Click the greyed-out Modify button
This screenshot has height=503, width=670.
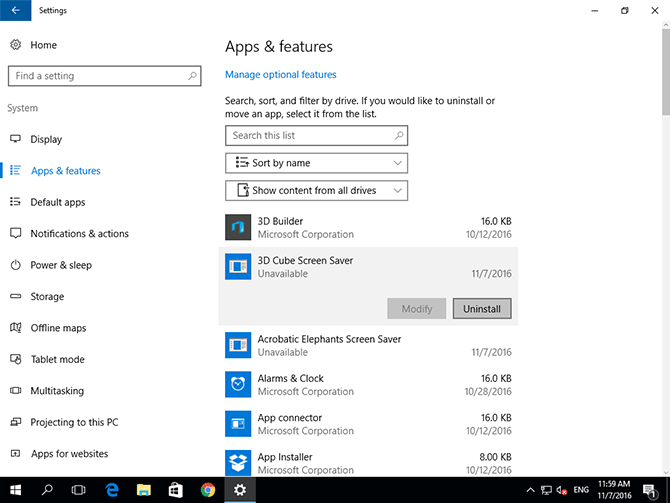pyautogui.click(x=417, y=309)
